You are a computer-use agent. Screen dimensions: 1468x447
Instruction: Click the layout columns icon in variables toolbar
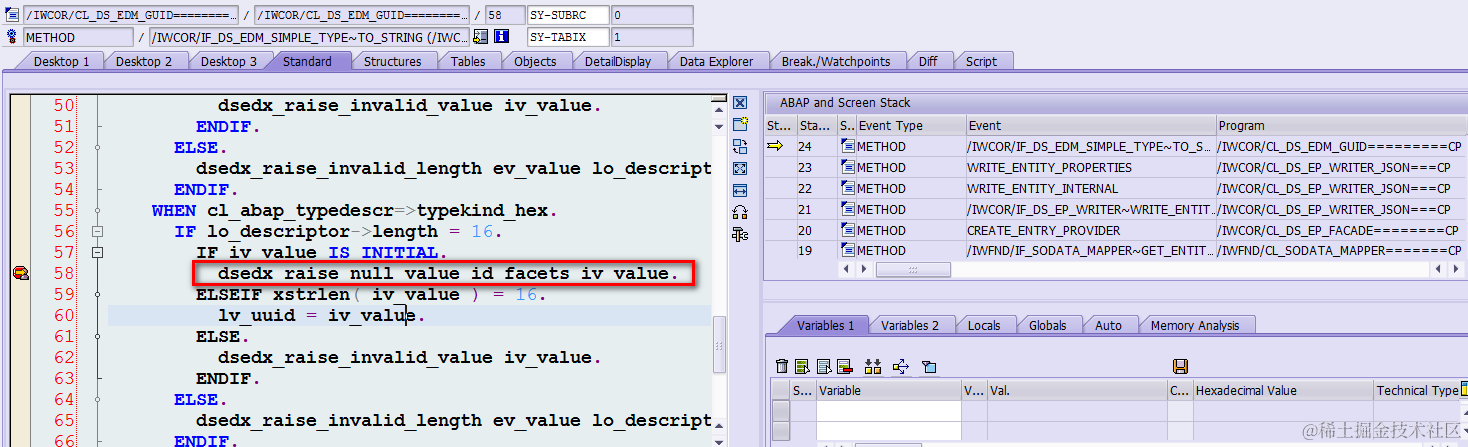[873, 366]
